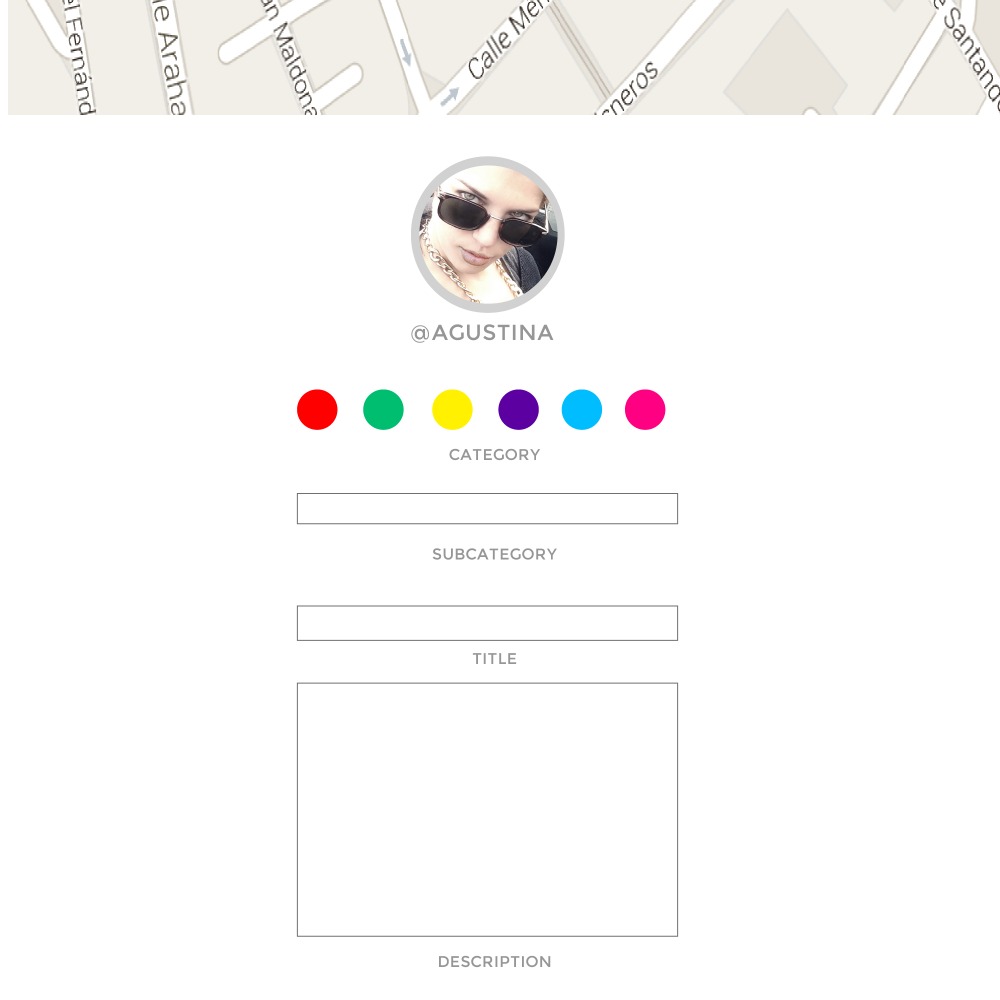Click the Calle Me street label on map
1000x1000 pixels.
[508, 39]
